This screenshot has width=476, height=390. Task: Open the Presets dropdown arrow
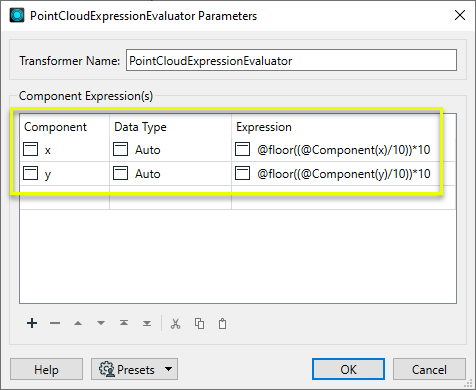pyautogui.click(x=169, y=369)
